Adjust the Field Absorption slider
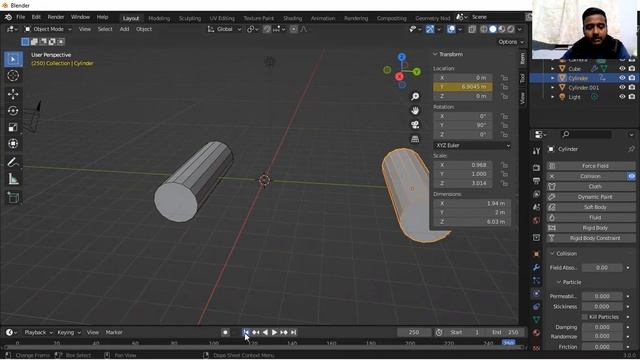 tap(602, 268)
